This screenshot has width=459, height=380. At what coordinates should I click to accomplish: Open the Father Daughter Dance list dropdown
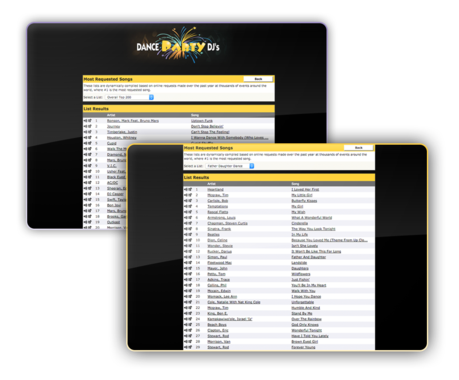click(x=230, y=166)
